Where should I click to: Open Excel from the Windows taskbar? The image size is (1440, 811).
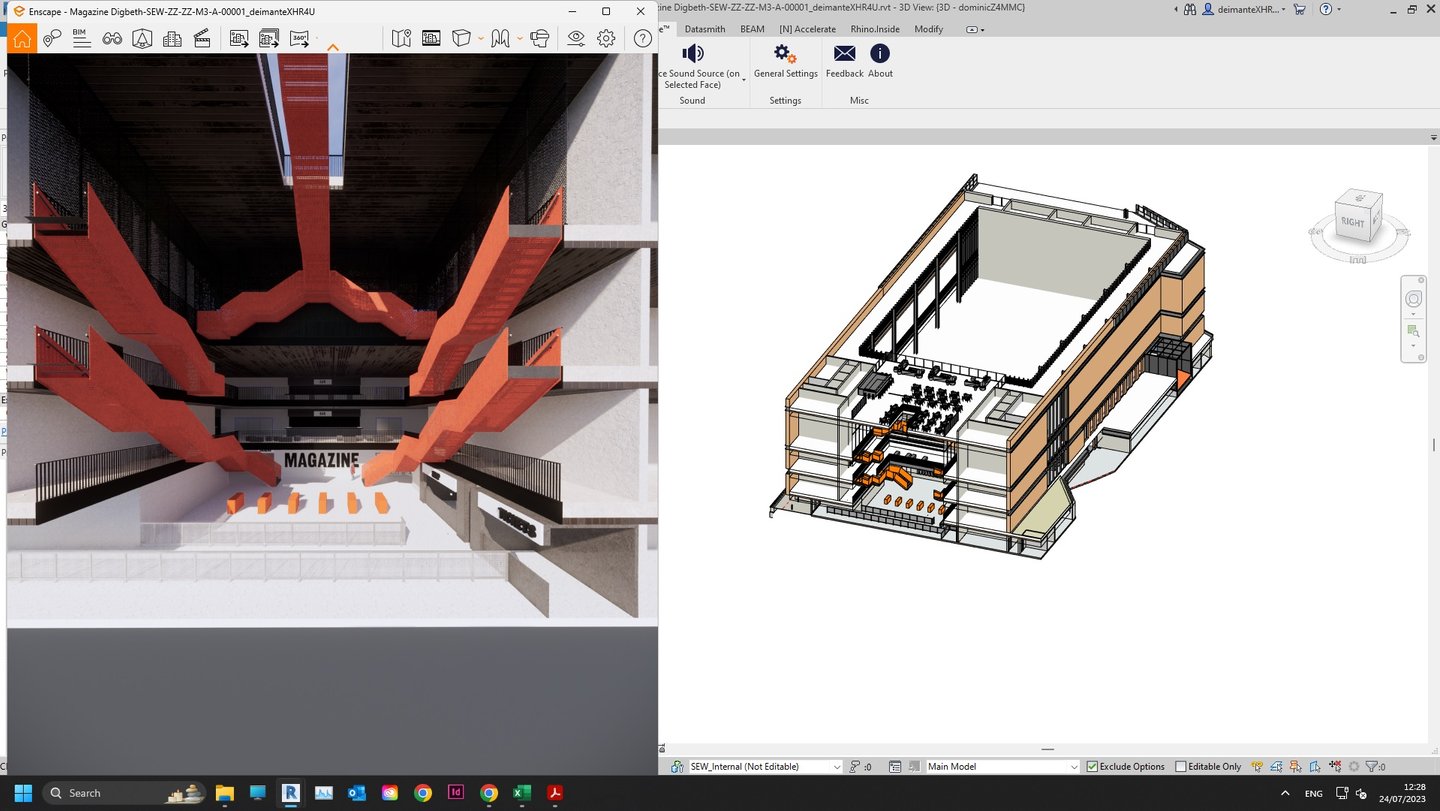[522, 793]
